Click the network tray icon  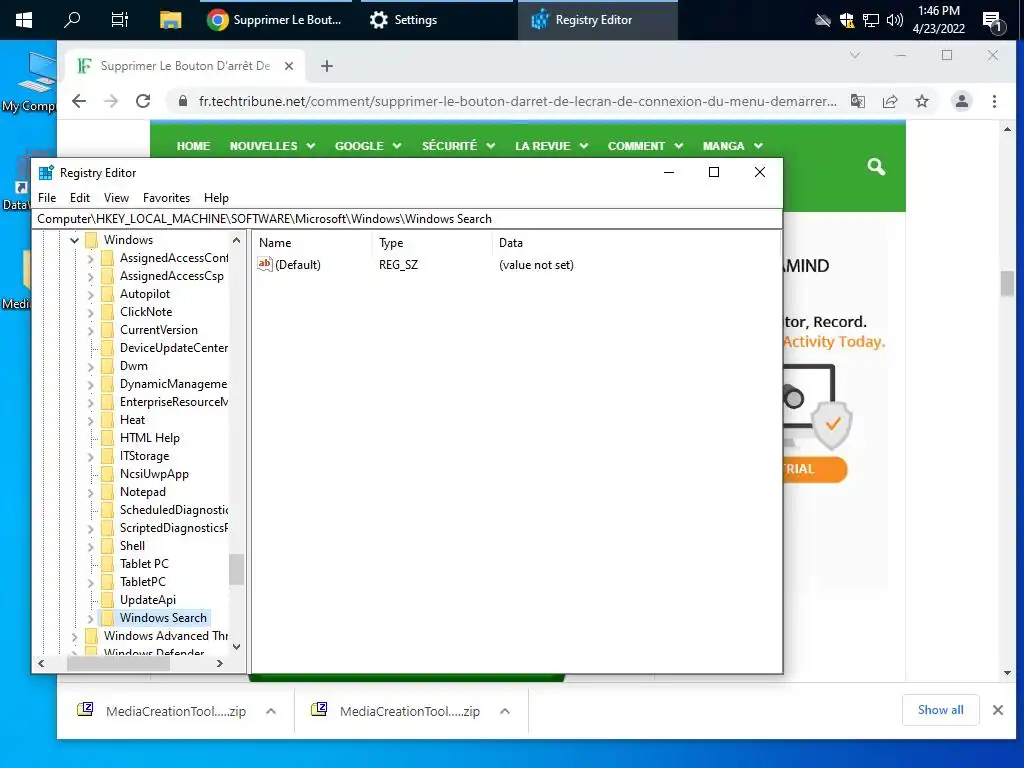[871, 20]
